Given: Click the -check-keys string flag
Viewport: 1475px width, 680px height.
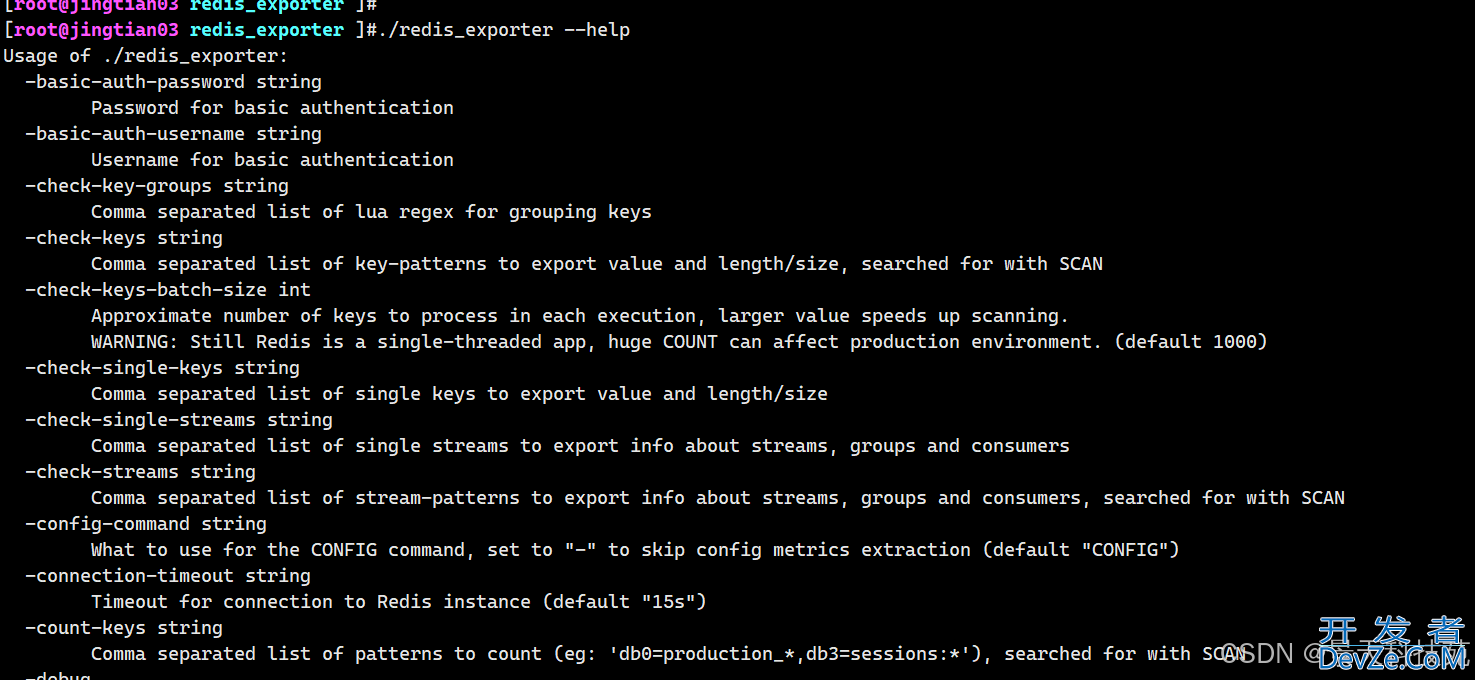Looking at the screenshot, I should click(x=124, y=238).
